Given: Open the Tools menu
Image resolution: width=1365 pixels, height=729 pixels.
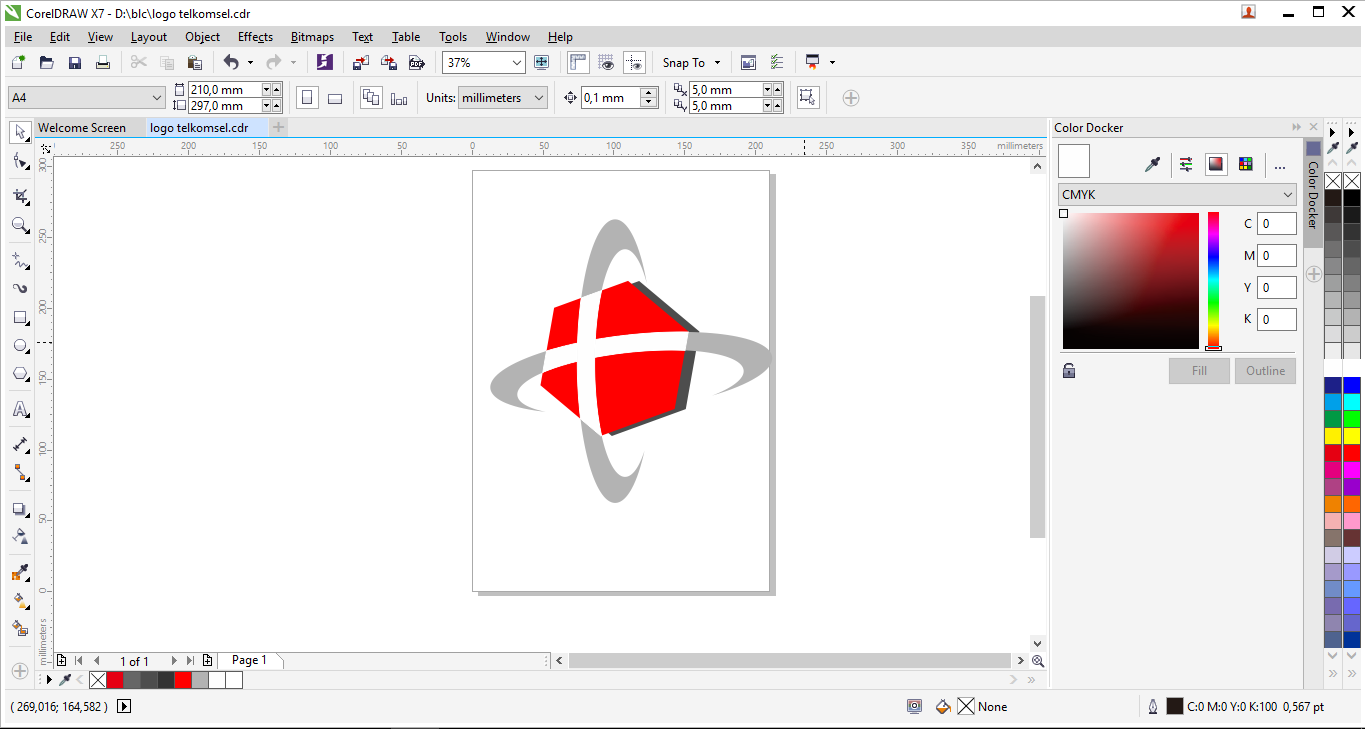Looking at the screenshot, I should 453,37.
